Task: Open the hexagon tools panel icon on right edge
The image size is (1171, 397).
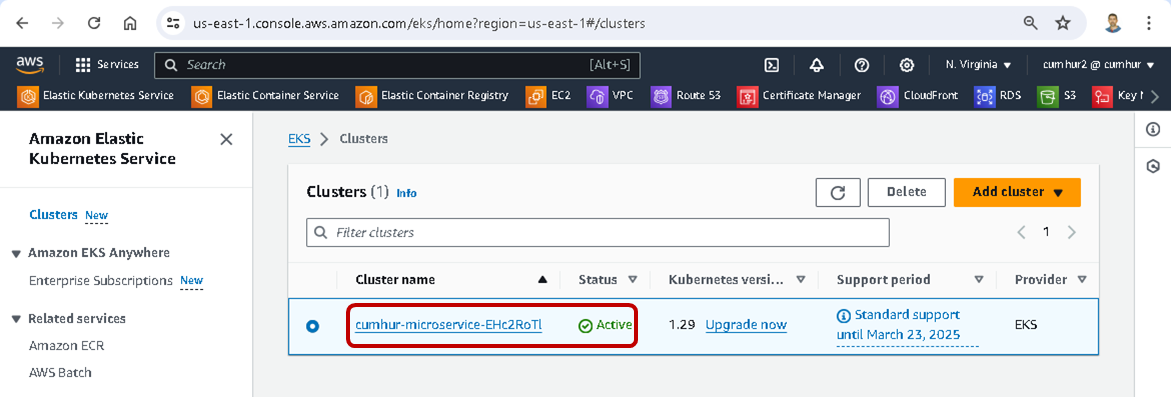Action: pos(1152,166)
